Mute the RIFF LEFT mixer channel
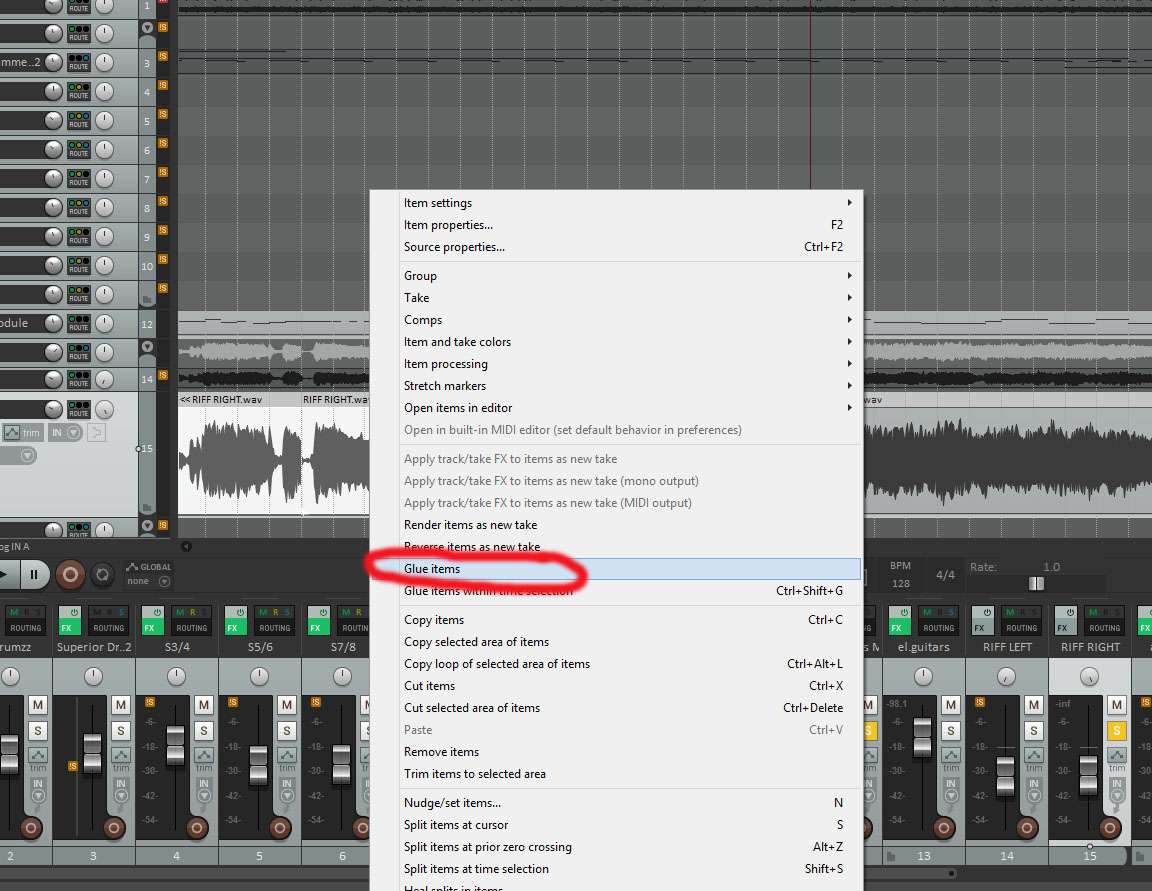The image size is (1152, 891). click(1034, 705)
